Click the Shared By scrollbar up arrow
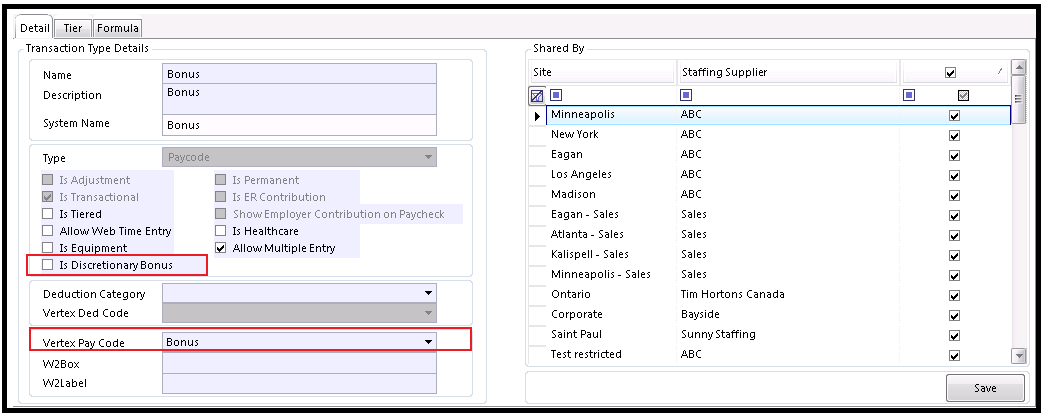Image resolution: width=1045 pixels, height=415 pixels. (1018, 67)
